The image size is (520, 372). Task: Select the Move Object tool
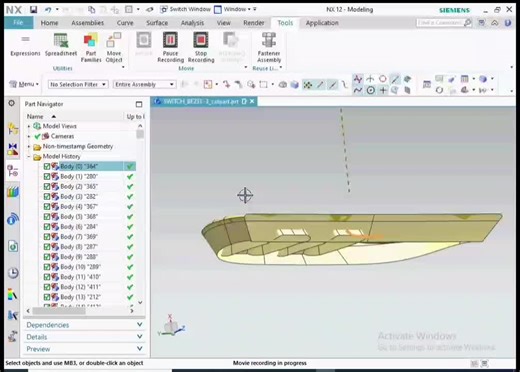(x=114, y=48)
